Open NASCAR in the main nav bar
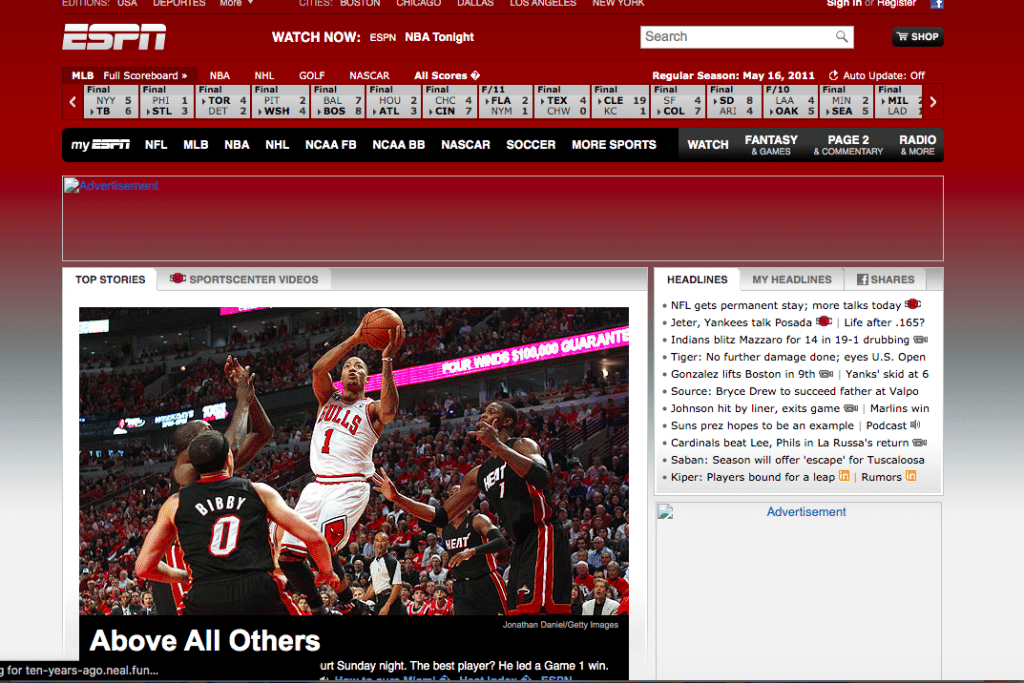The width and height of the screenshot is (1024, 683). [x=465, y=144]
